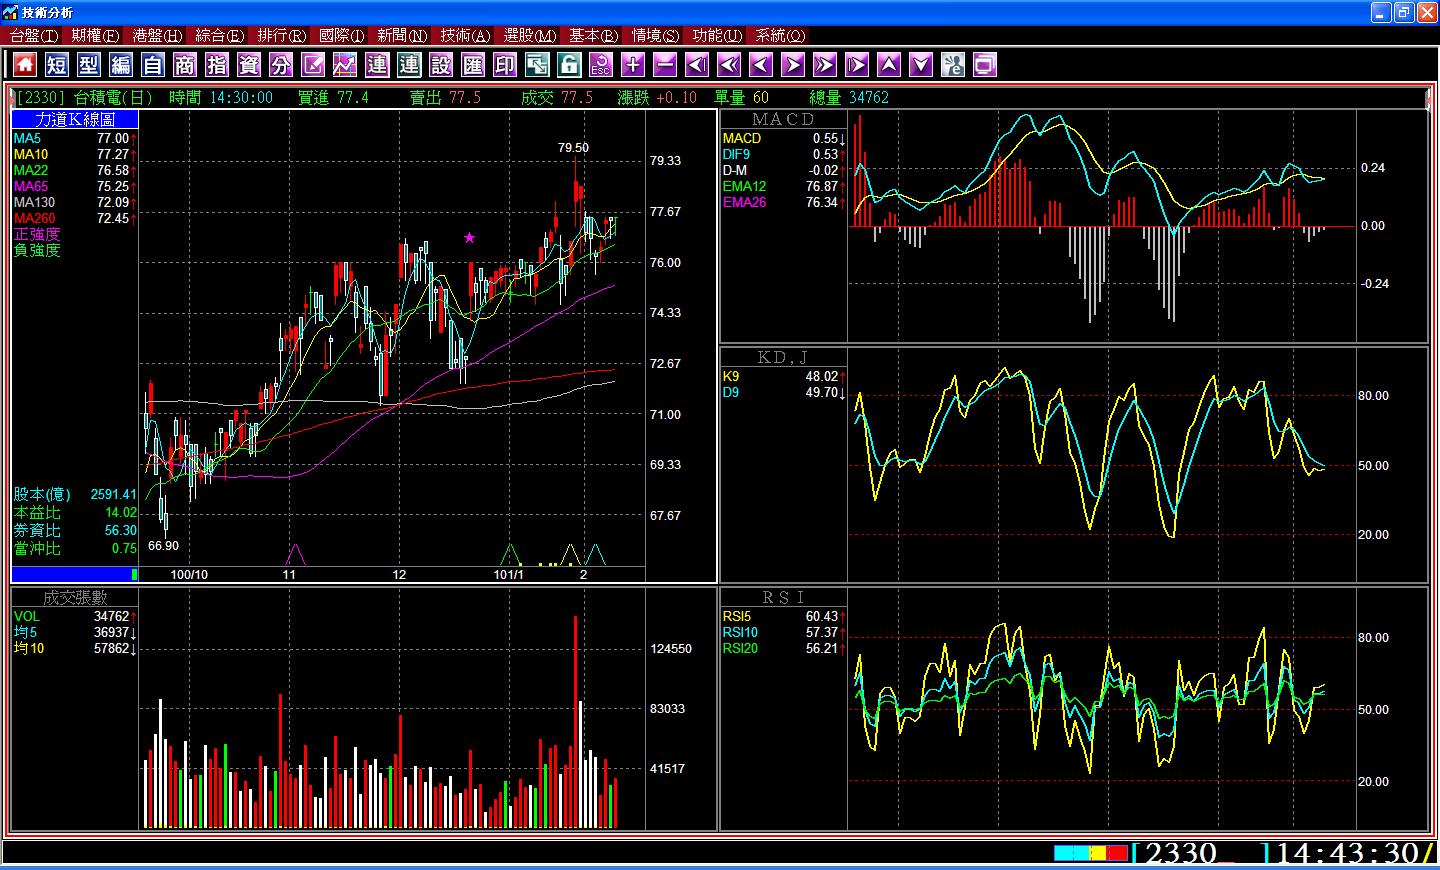The height and width of the screenshot is (870, 1440).
Task: Click the red Home toolbar icon
Action: coord(25,65)
